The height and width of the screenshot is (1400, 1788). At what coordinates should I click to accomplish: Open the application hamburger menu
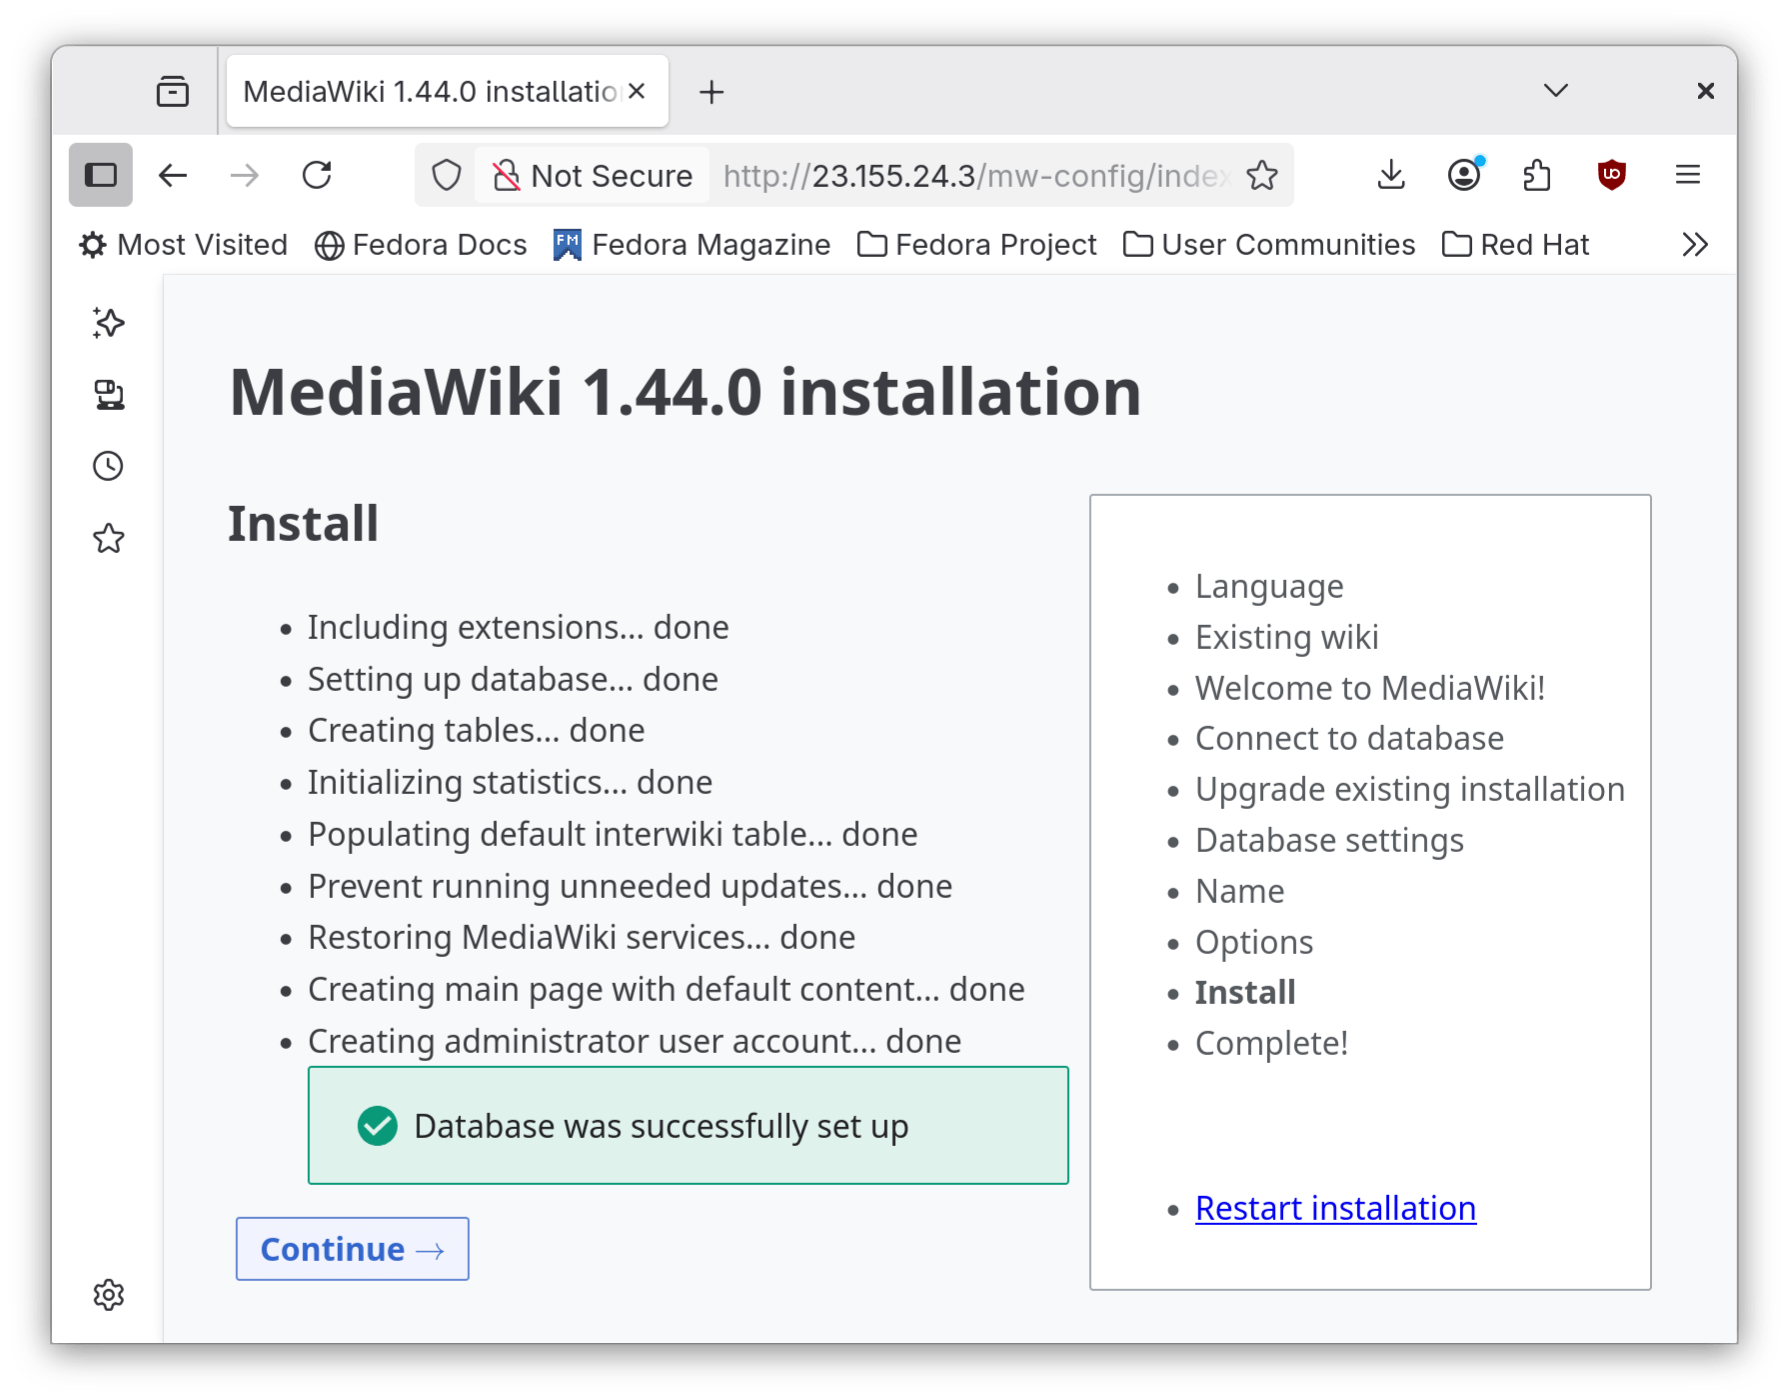(1687, 175)
